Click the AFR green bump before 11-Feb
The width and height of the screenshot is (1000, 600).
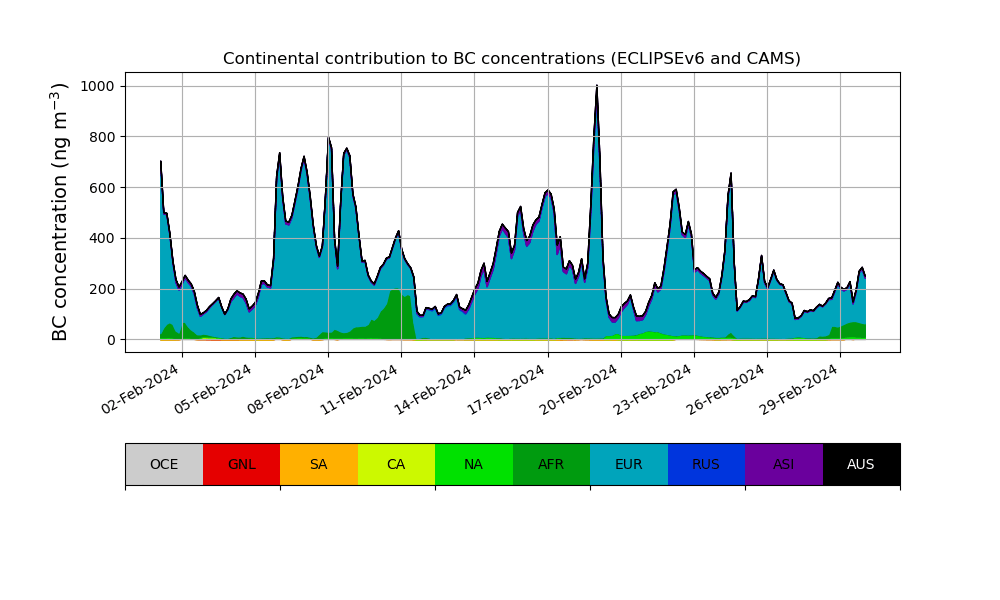point(394,316)
